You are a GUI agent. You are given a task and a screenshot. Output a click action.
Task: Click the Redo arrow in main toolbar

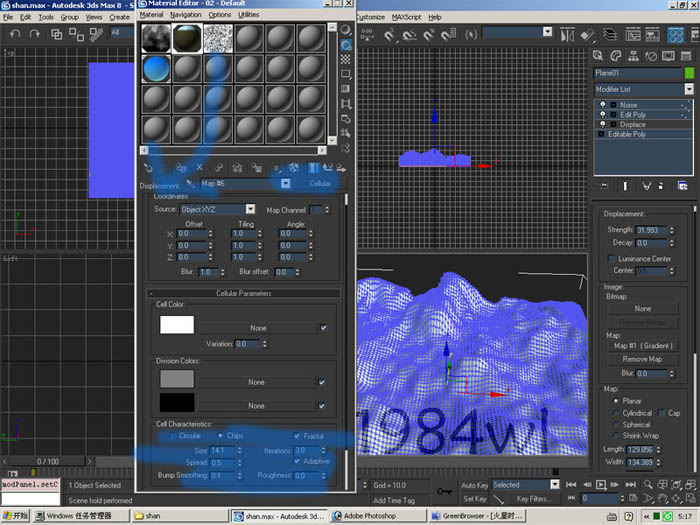tap(34, 34)
